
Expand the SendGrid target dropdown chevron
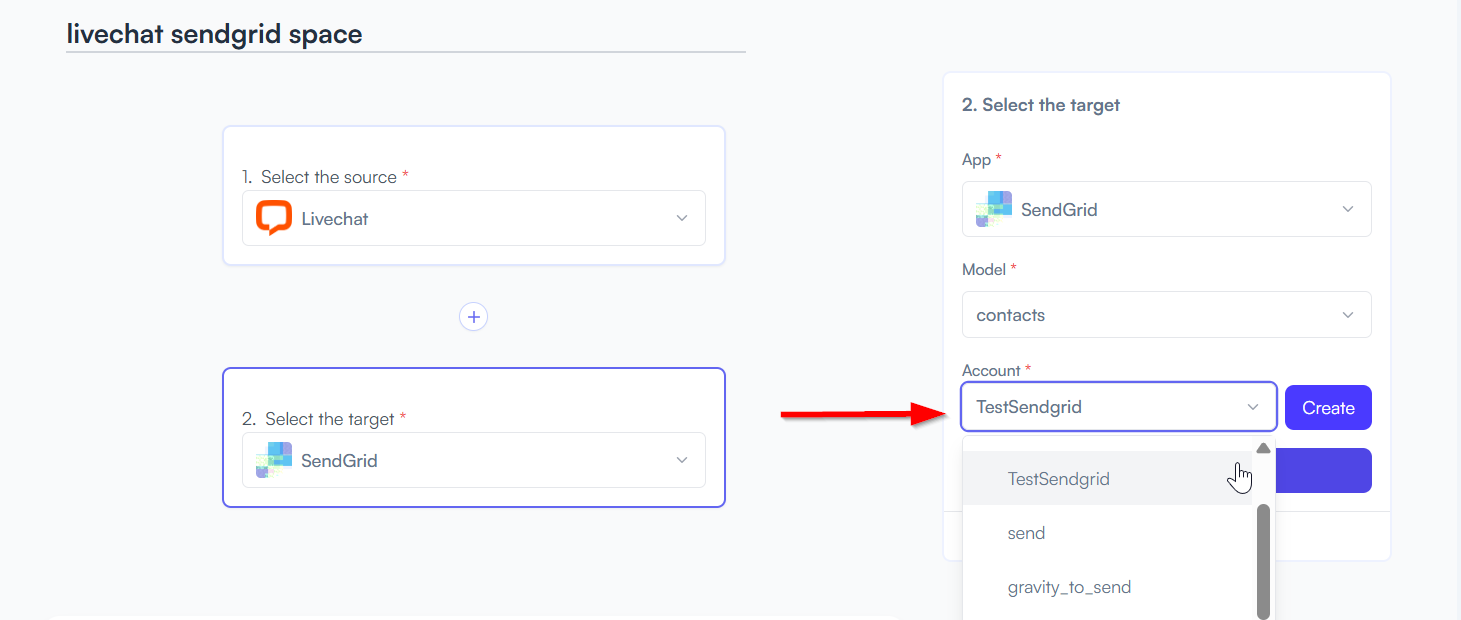tap(682, 460)
